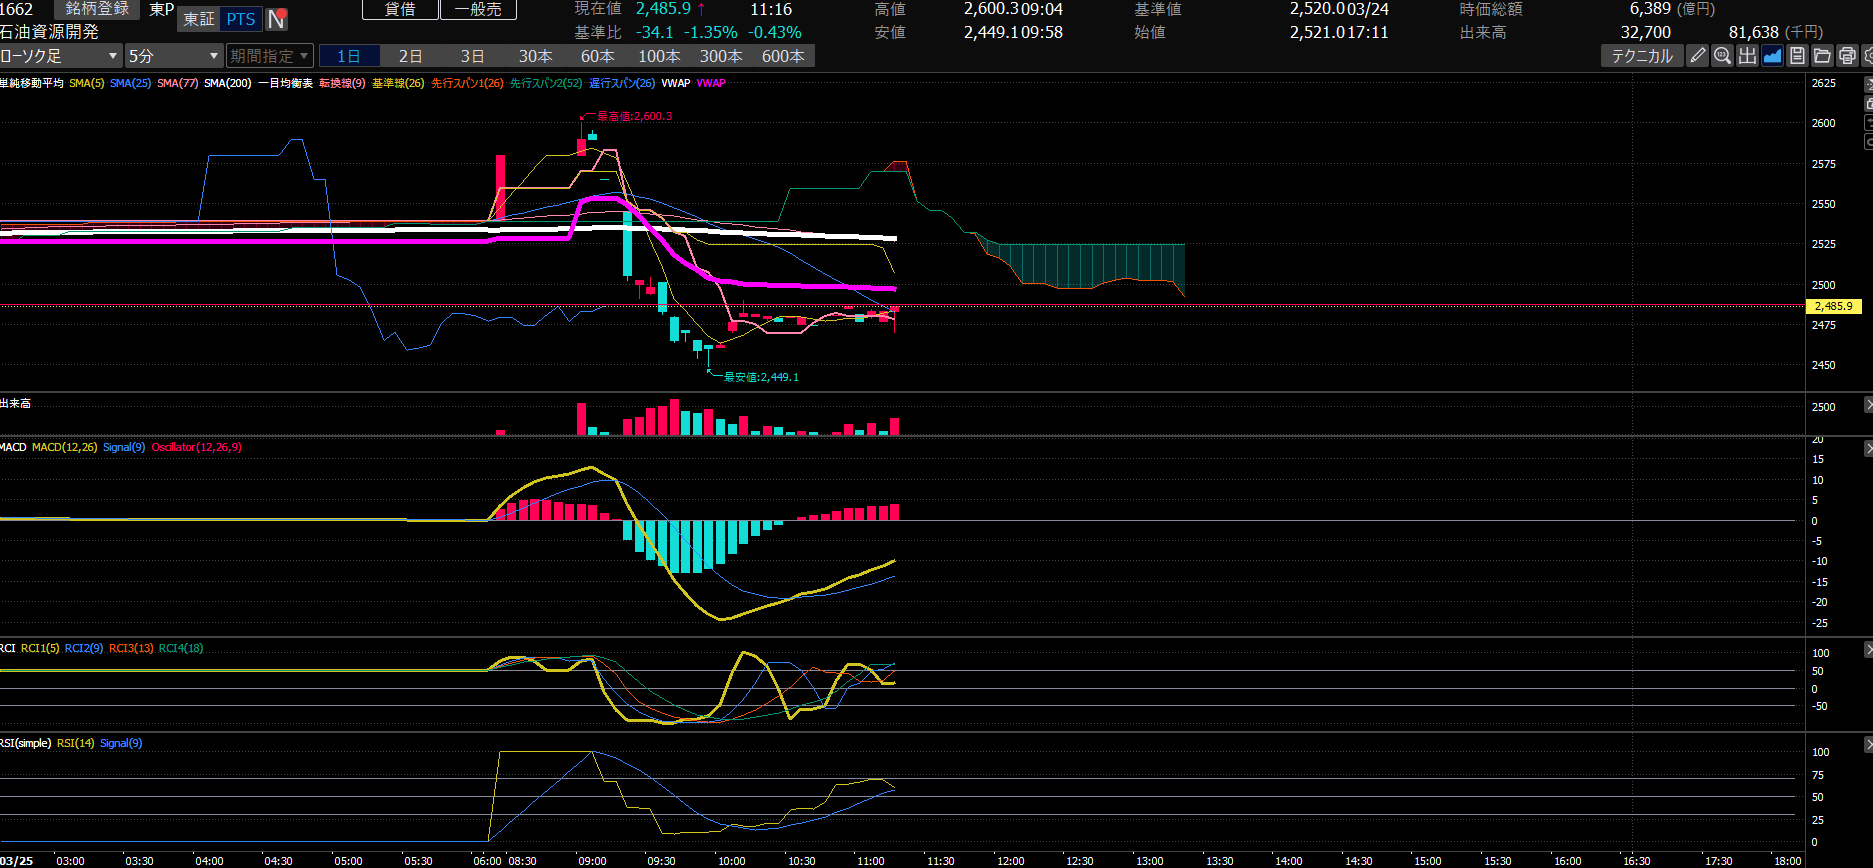Select the 60本 range tab
The image size is (1873, 868).
pos(597,56)
